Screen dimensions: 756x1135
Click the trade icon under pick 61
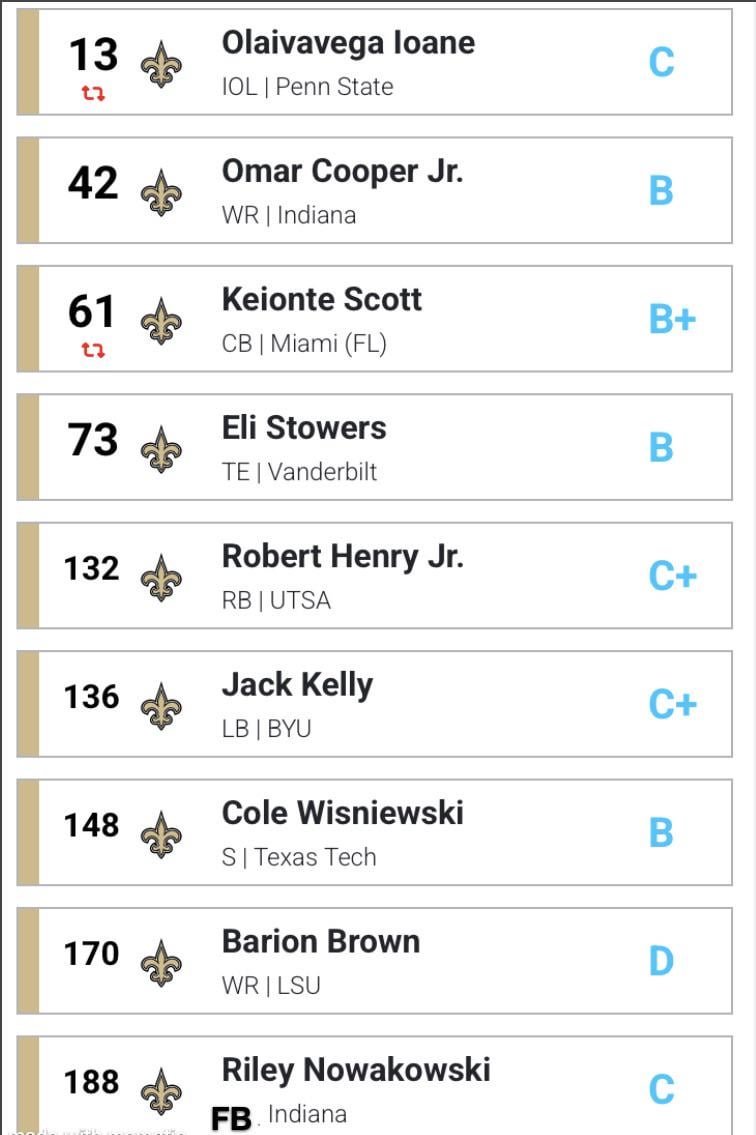click(93, 350)
